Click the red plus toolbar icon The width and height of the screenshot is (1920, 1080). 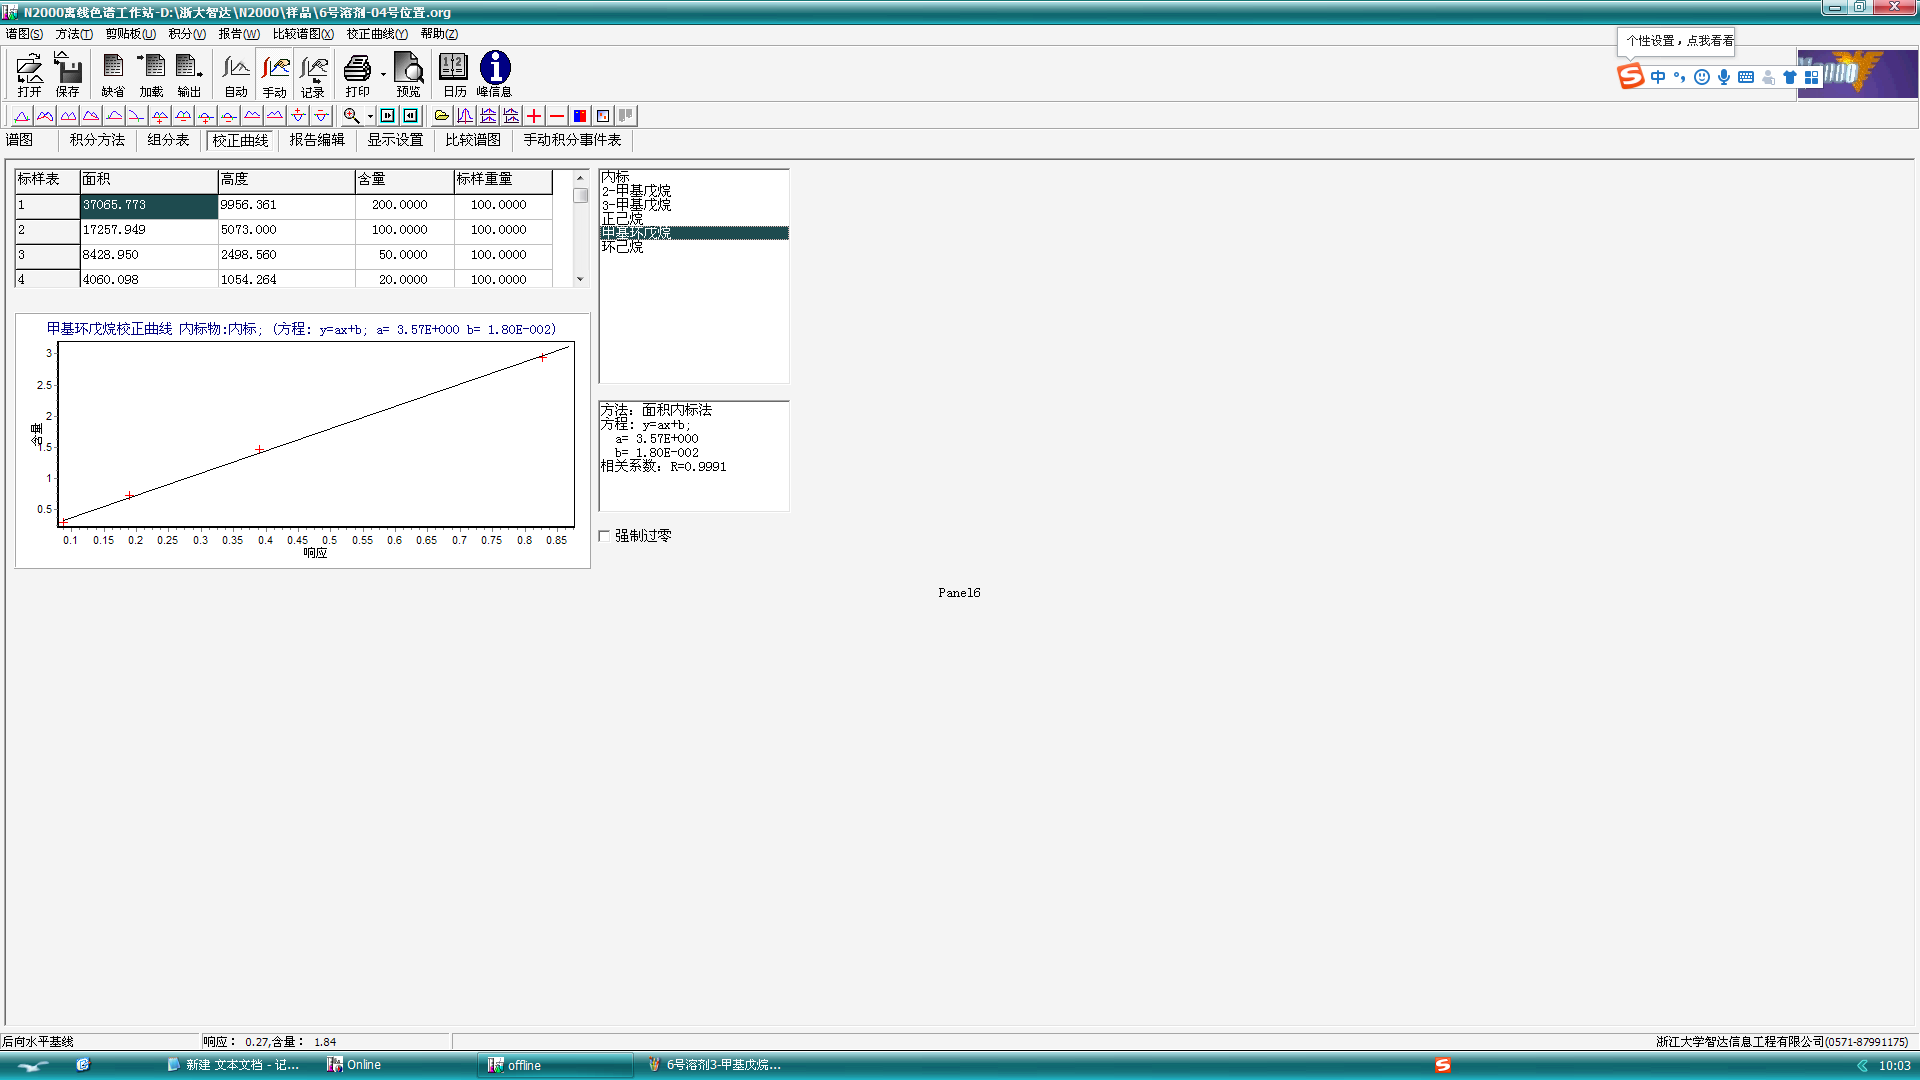[x=534, y=116]
